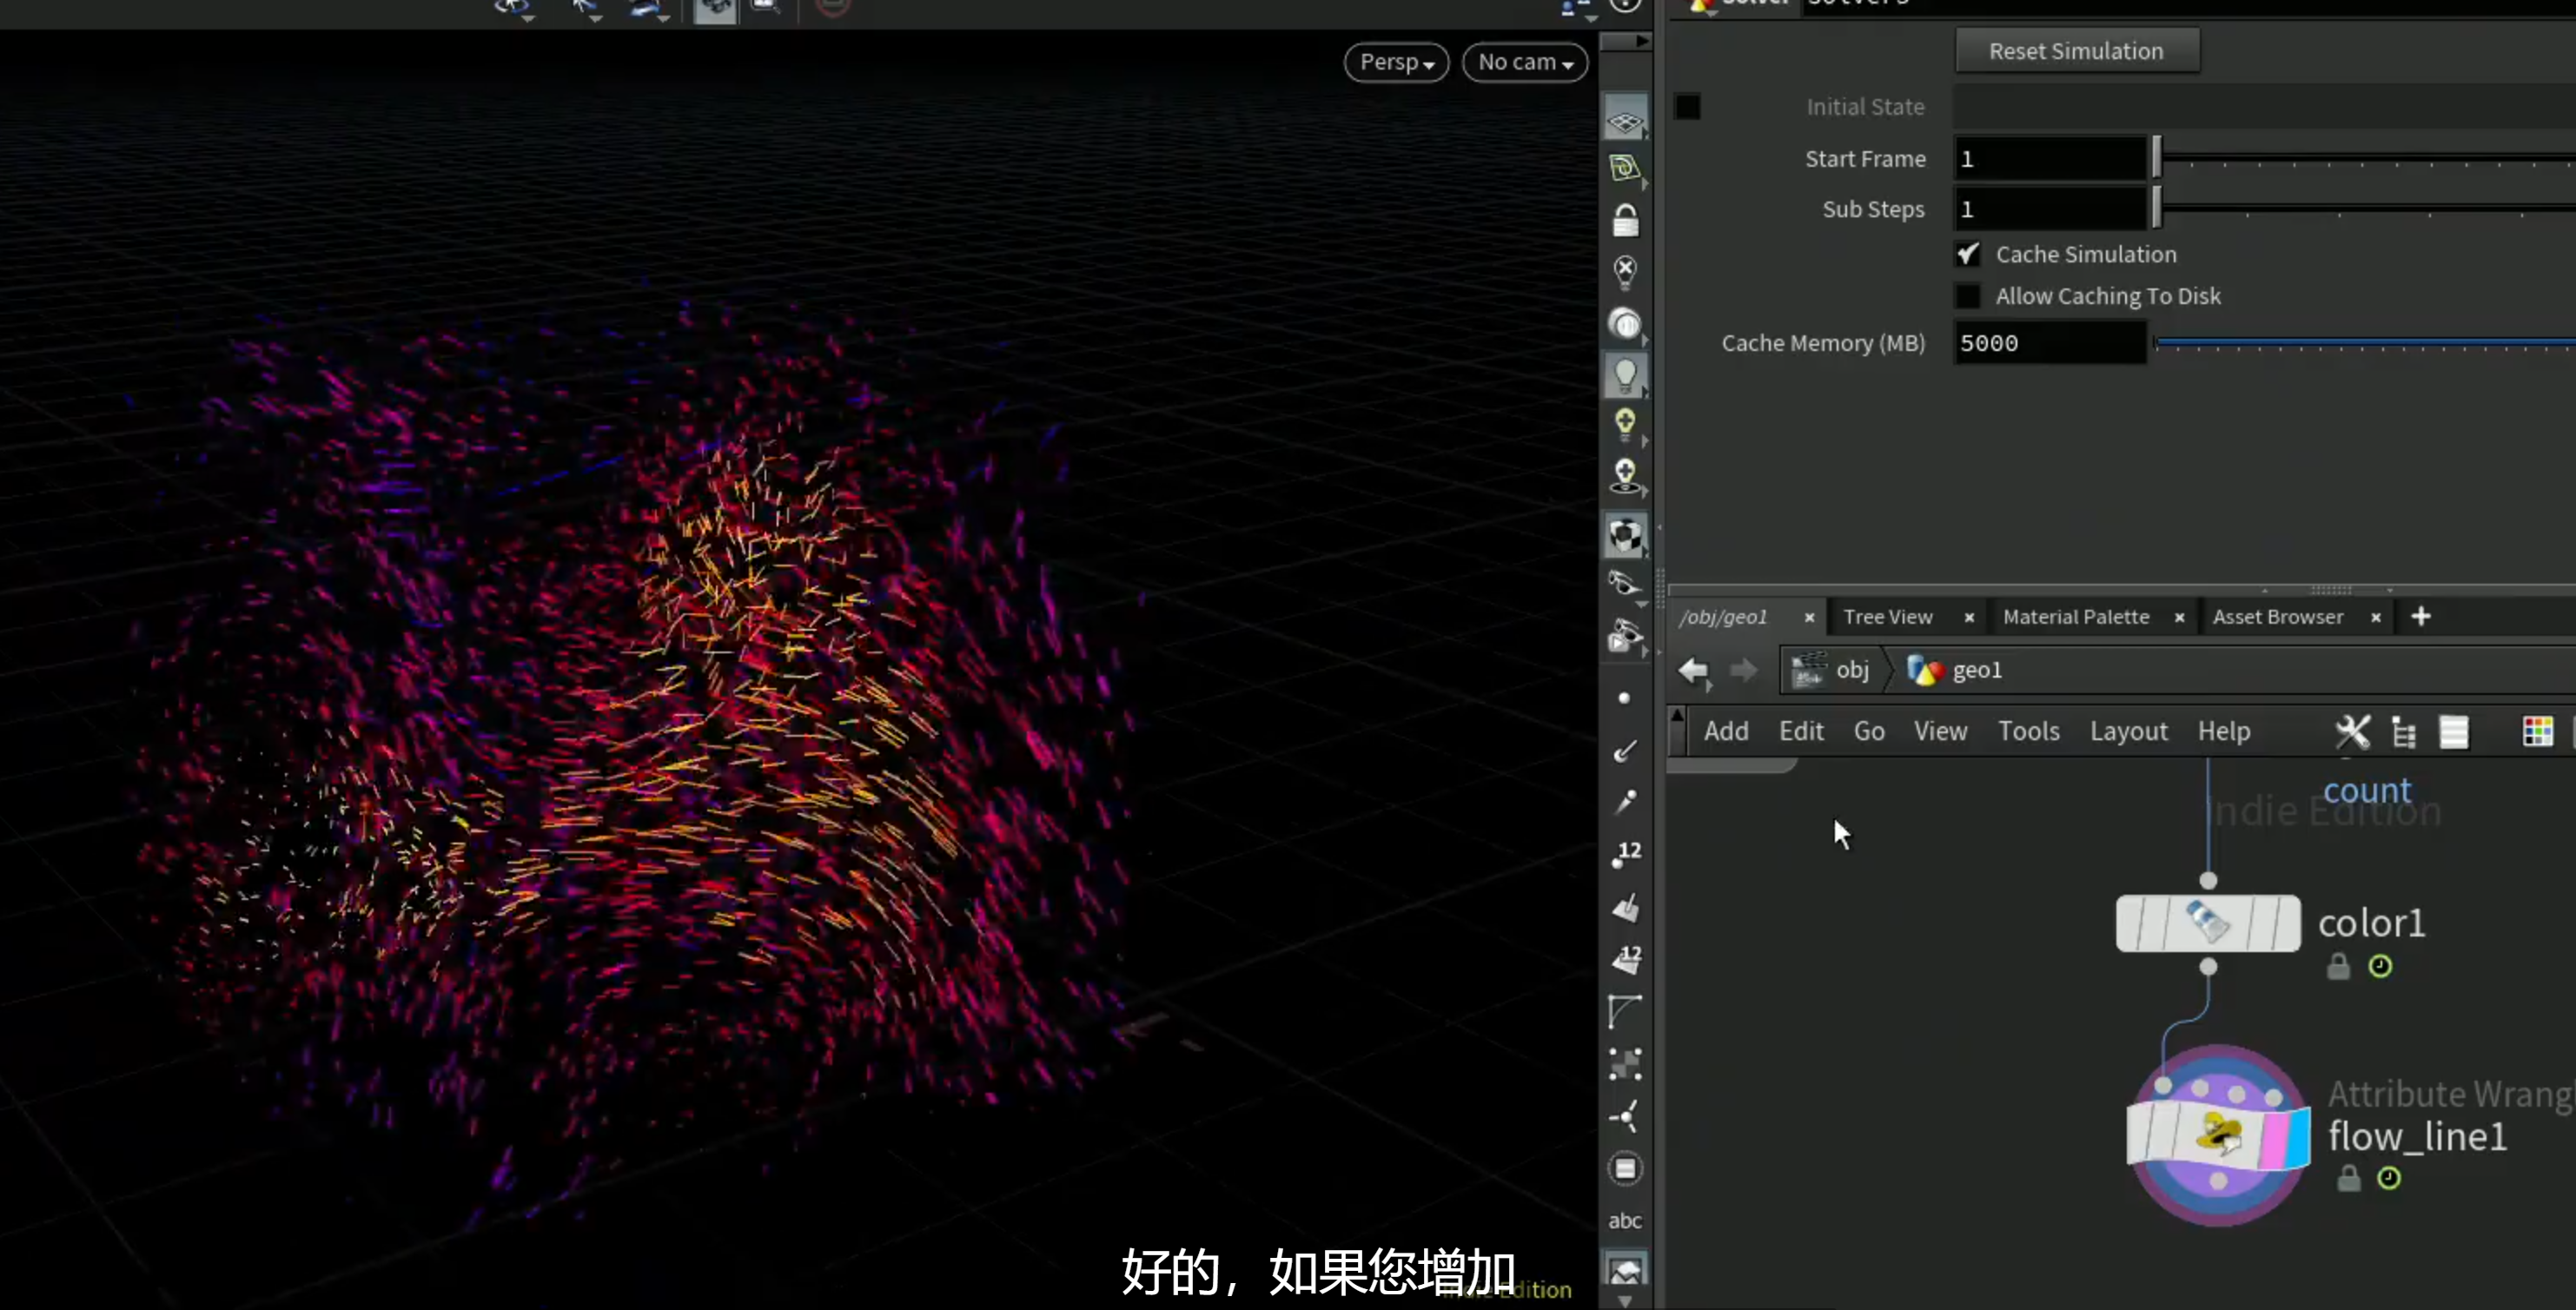Click the Reset Simulation button
The height and width of the screenshot is (1310, 2576).
tap(2076, 51)
